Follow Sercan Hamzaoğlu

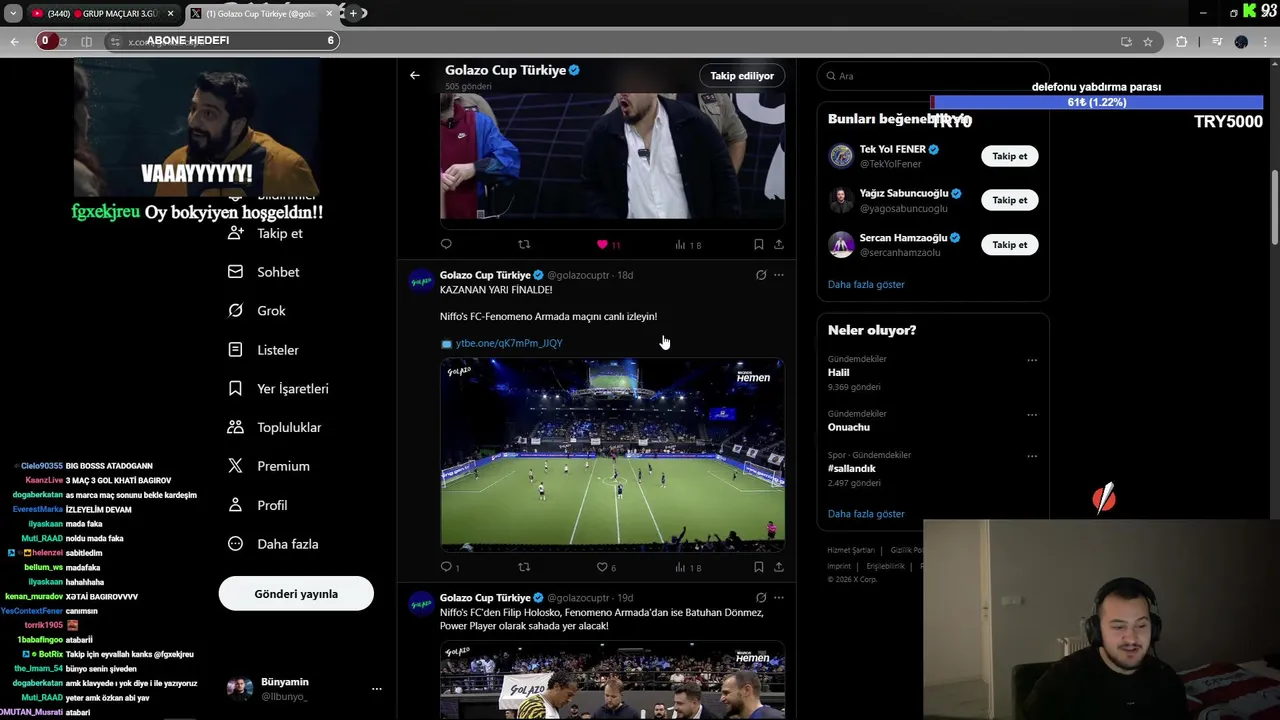coord(1009,245)
